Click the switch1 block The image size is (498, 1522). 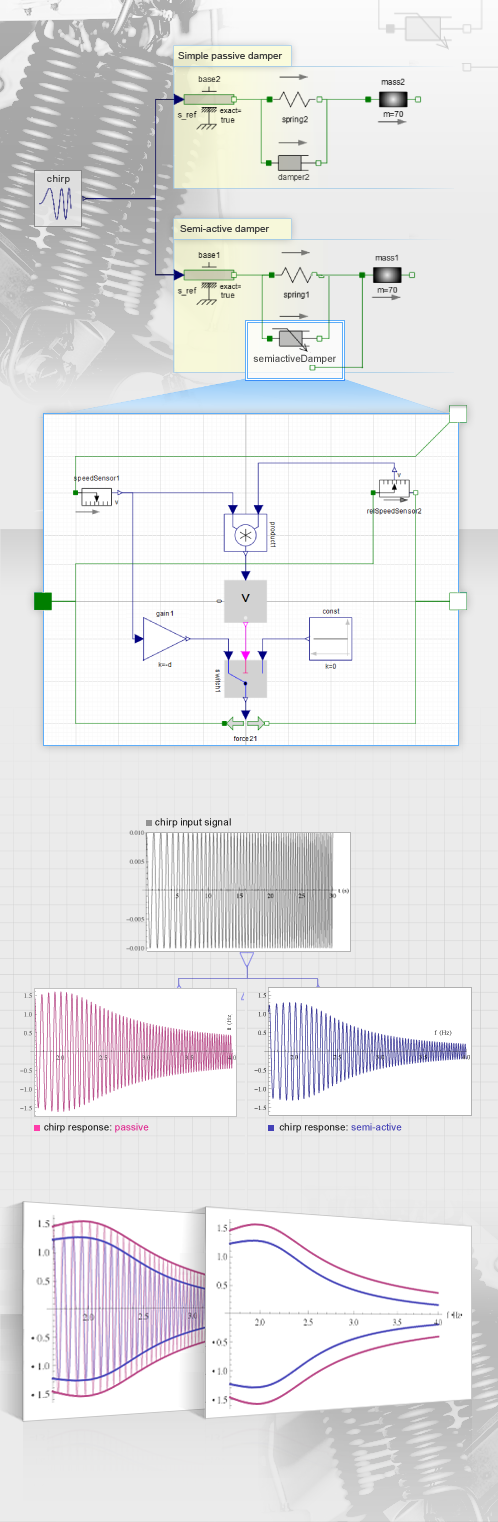click(x=245, y=677)
